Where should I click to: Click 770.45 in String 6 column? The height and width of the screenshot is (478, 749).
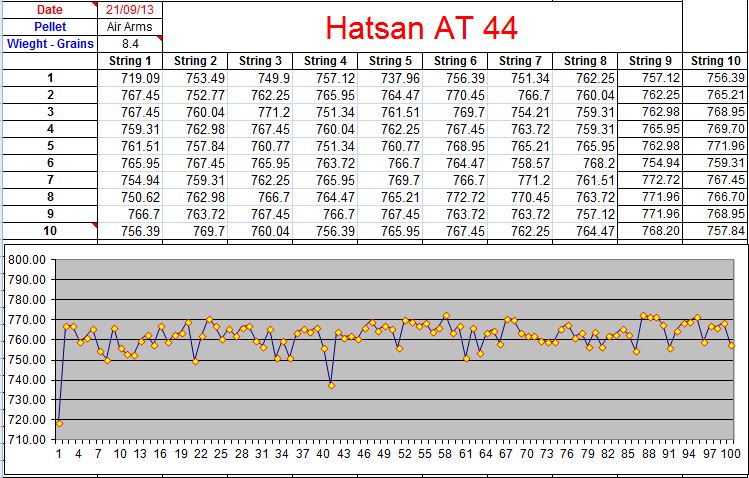click(x=455, y=95)
